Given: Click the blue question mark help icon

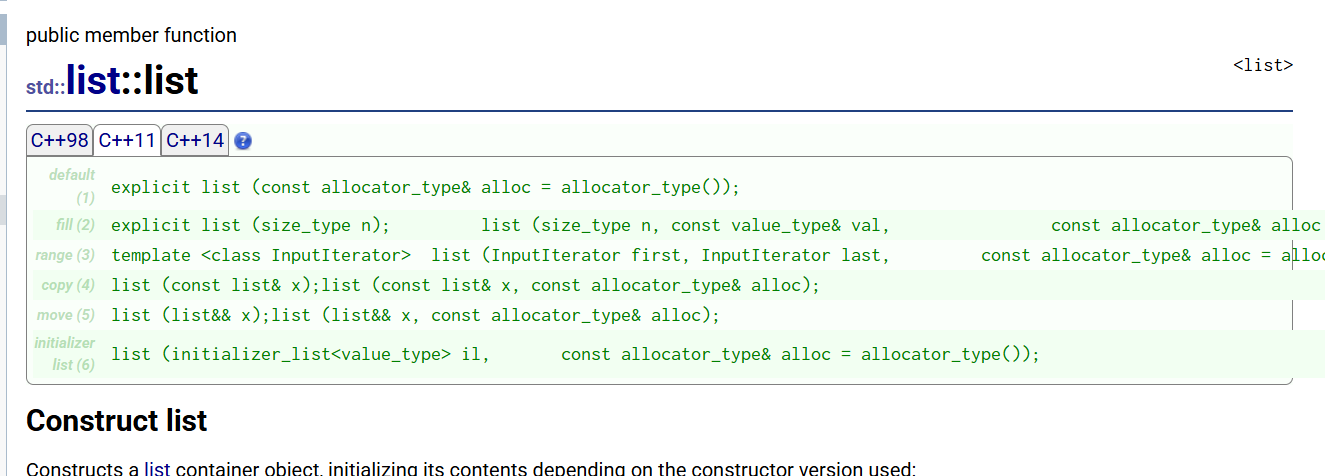Looking at the screenshot, I should (x=242, y=141).
